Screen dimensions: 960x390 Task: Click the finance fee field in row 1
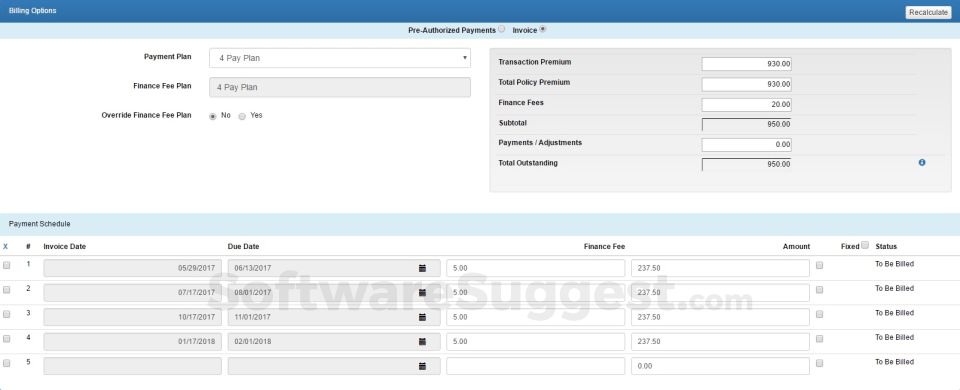point(536,268)
